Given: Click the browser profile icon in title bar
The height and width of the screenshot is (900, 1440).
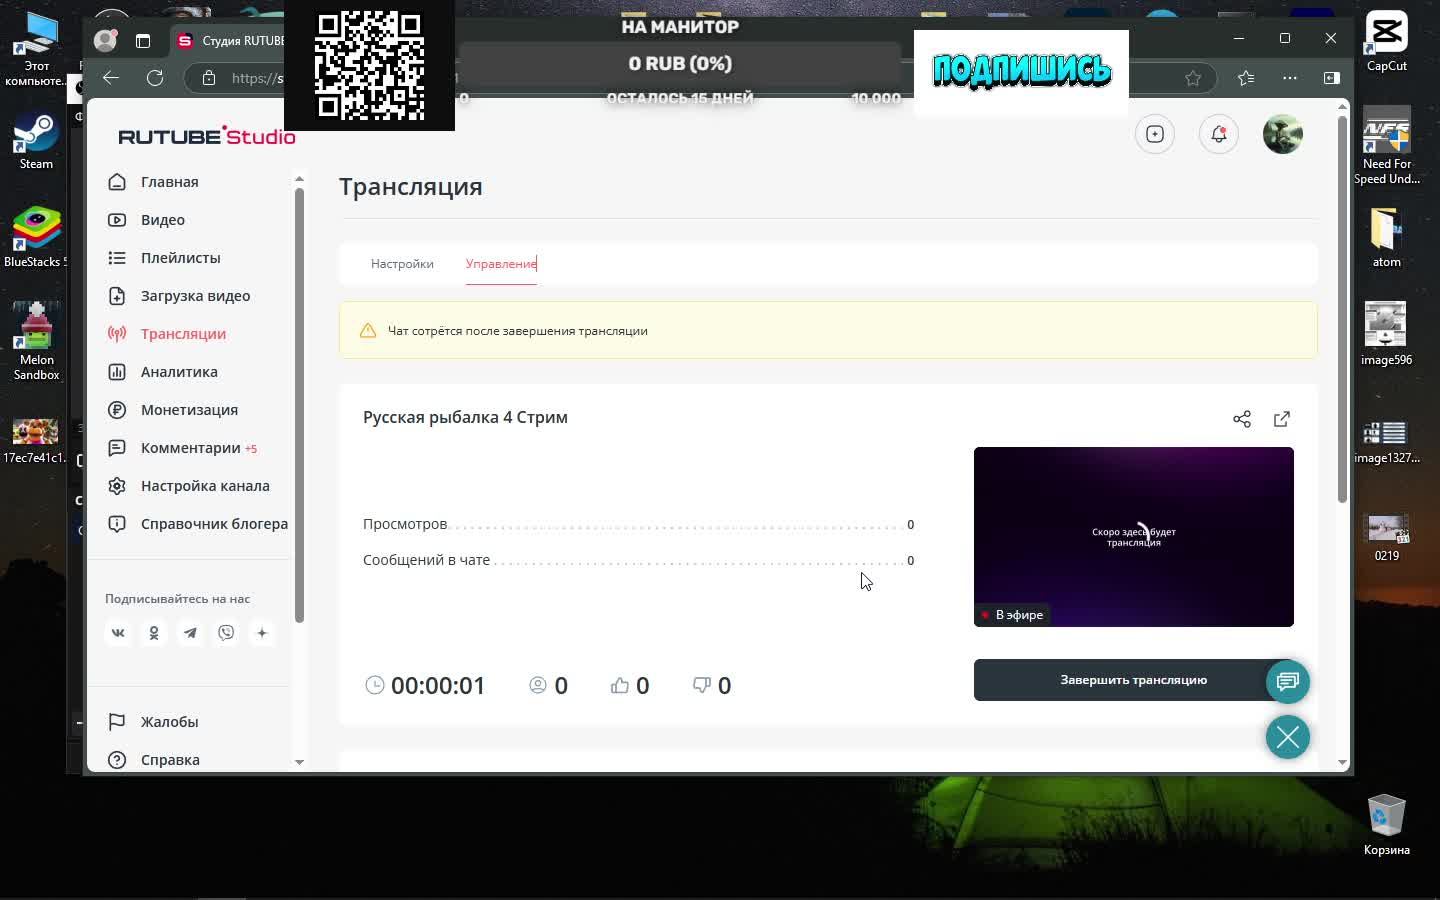Looking at the screenshot, I should click(105, 40).
